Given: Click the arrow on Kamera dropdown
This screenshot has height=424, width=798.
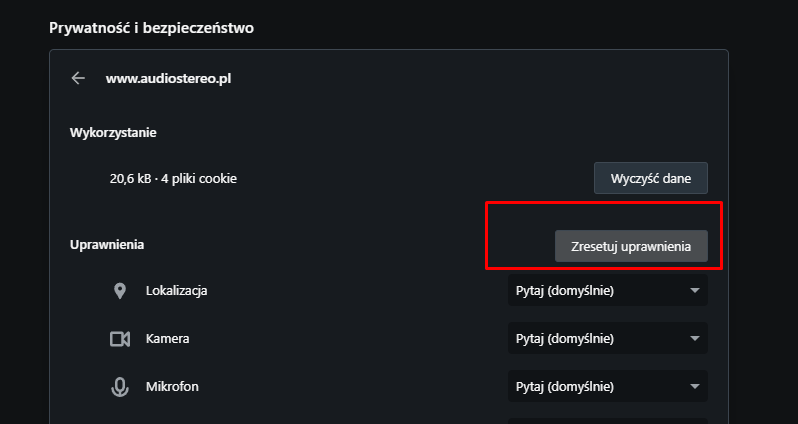Looking at the screenshot, I should click(695, 338).
